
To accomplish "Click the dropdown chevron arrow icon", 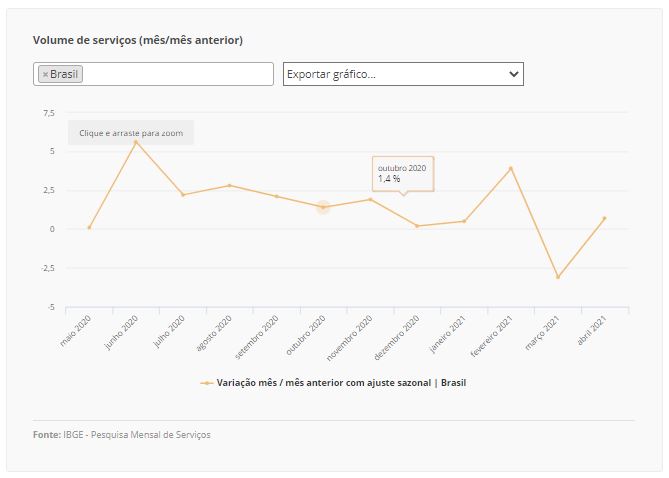I will 514,74.
